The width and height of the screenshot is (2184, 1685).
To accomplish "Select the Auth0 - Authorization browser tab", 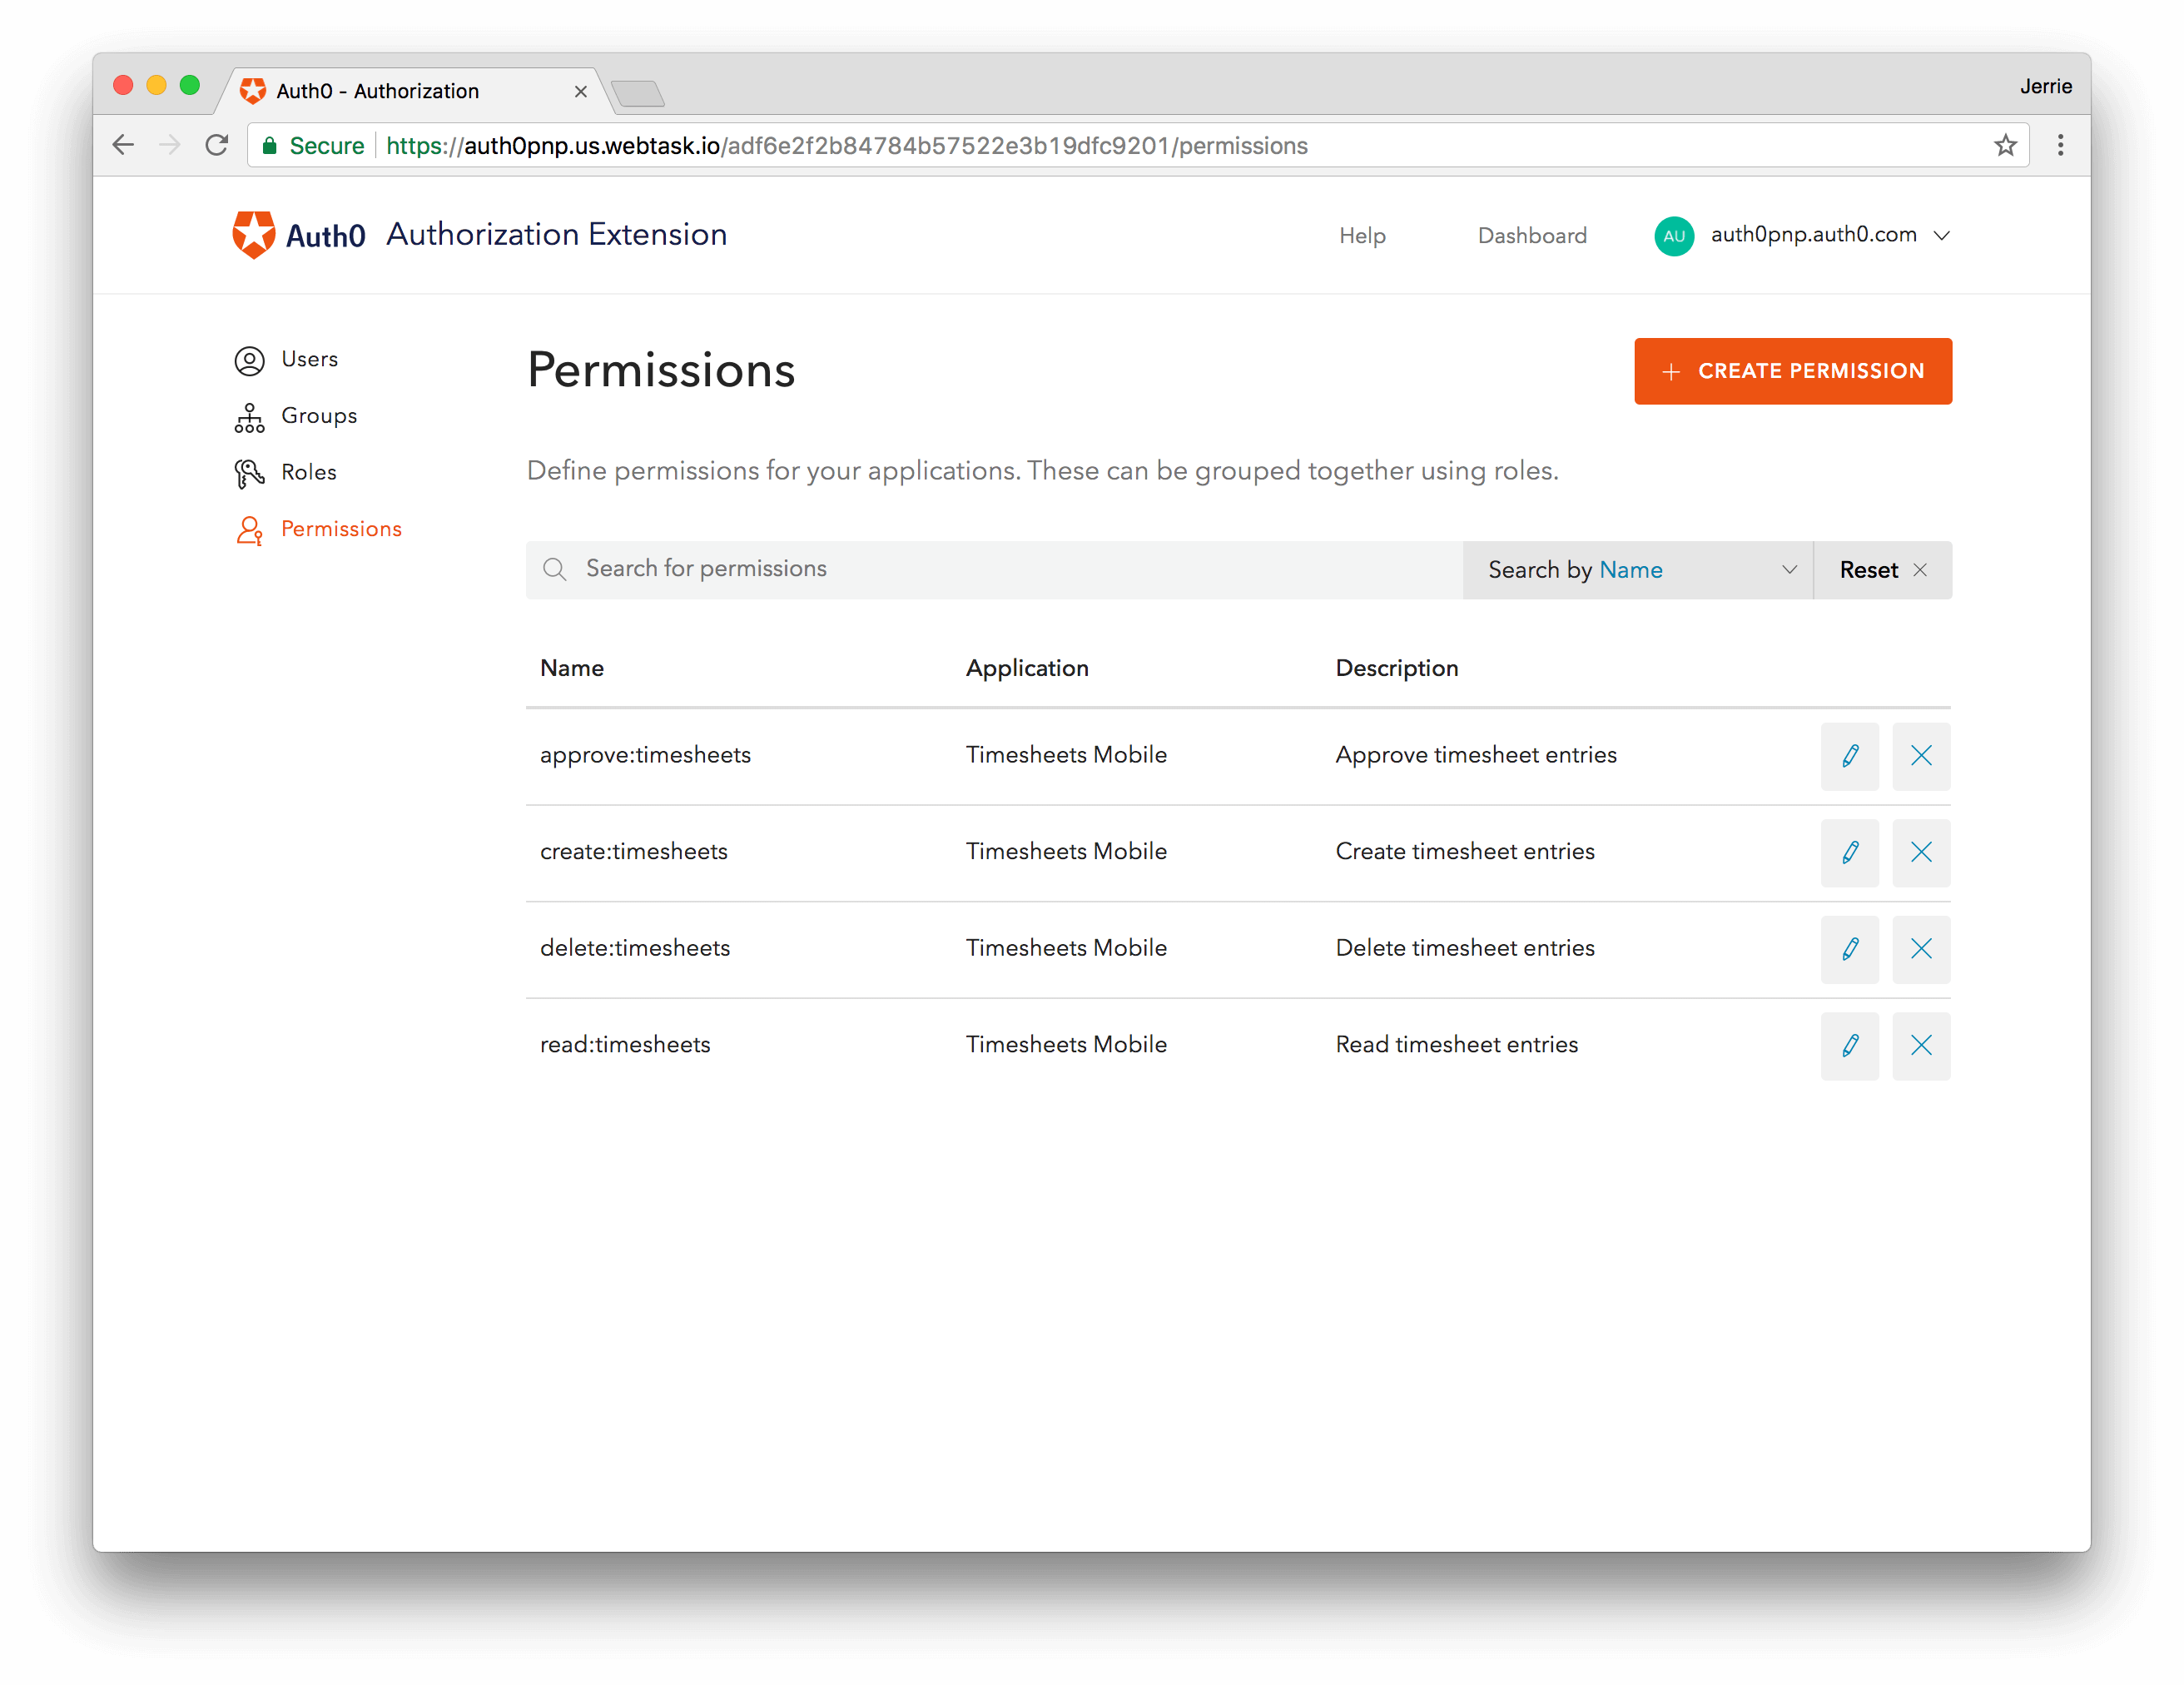I will click(413, 92).
